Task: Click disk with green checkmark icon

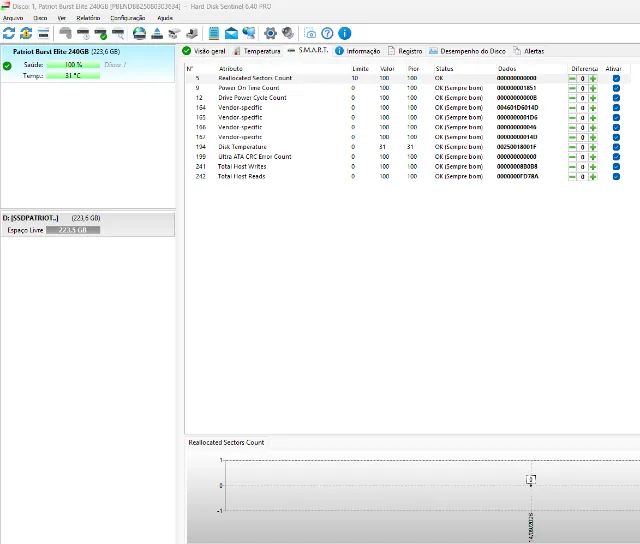Action: tap(100, 33)
